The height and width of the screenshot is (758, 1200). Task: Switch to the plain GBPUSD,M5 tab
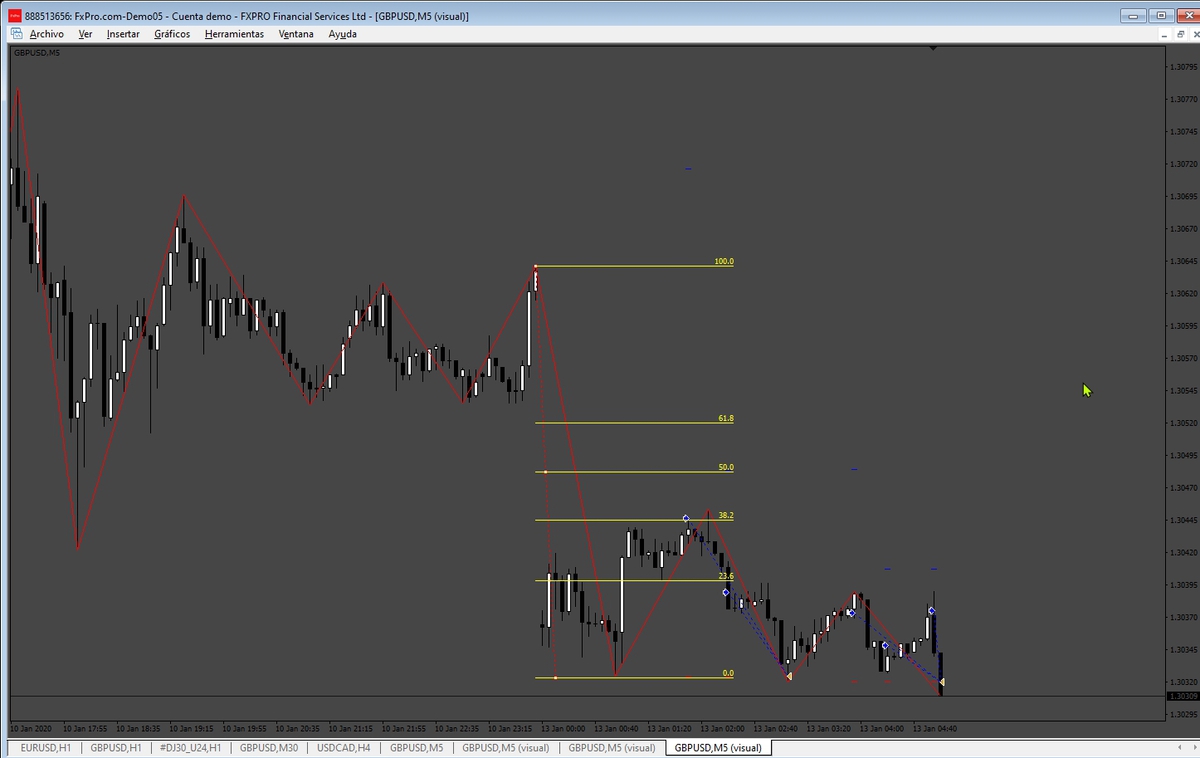[416, 747]
